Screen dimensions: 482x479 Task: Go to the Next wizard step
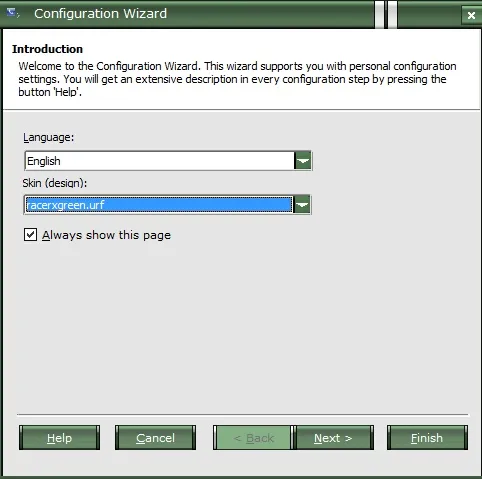point(333,438)
